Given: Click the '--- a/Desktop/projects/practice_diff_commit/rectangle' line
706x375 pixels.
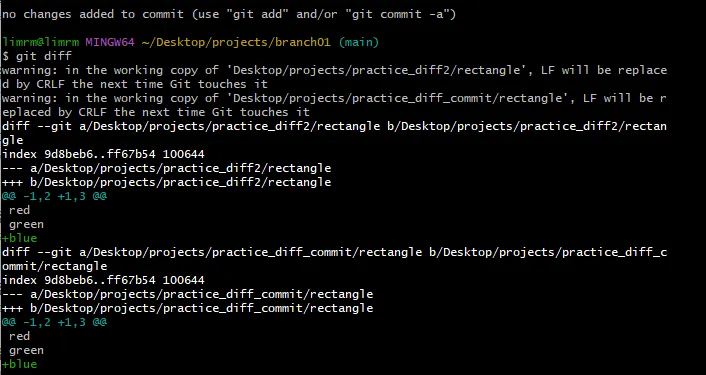Looking at the screenshot, I should coord(187,294).
